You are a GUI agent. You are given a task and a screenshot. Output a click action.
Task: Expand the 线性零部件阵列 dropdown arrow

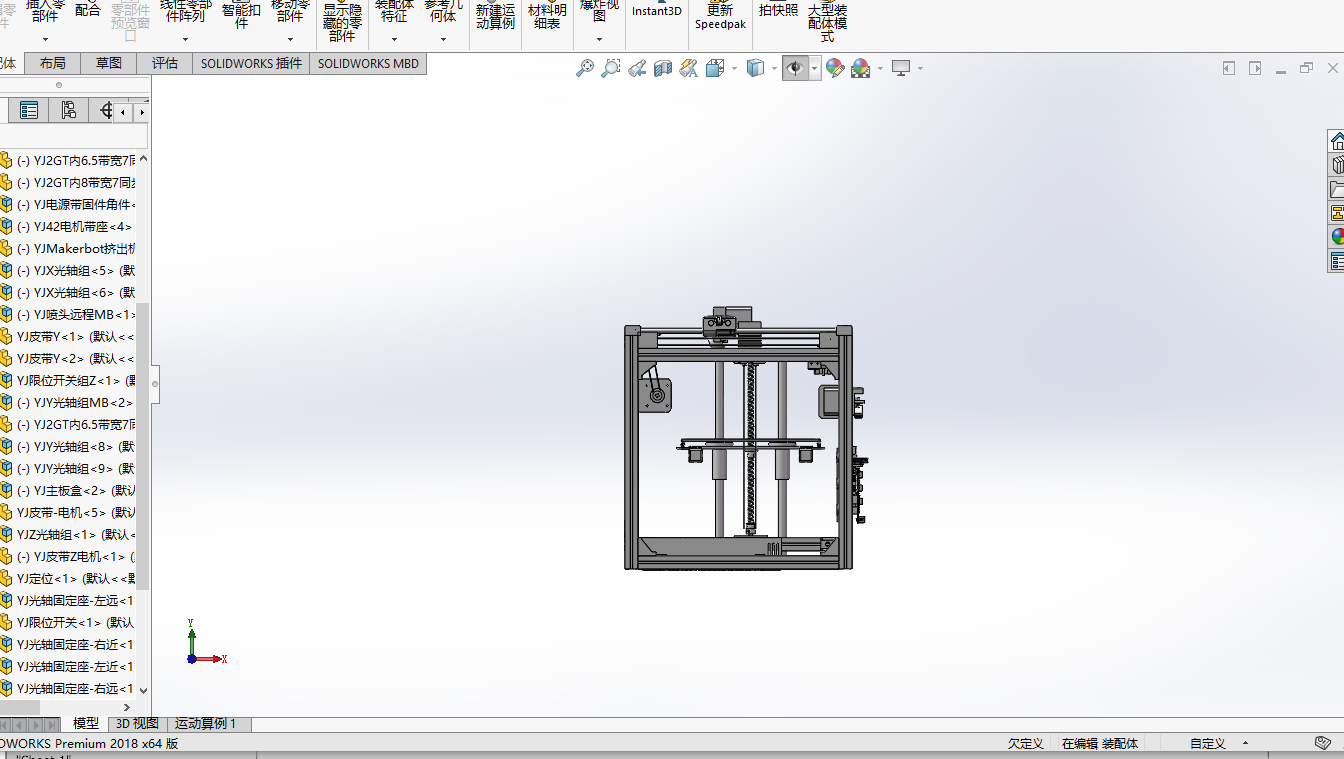[x=186, y=40]
